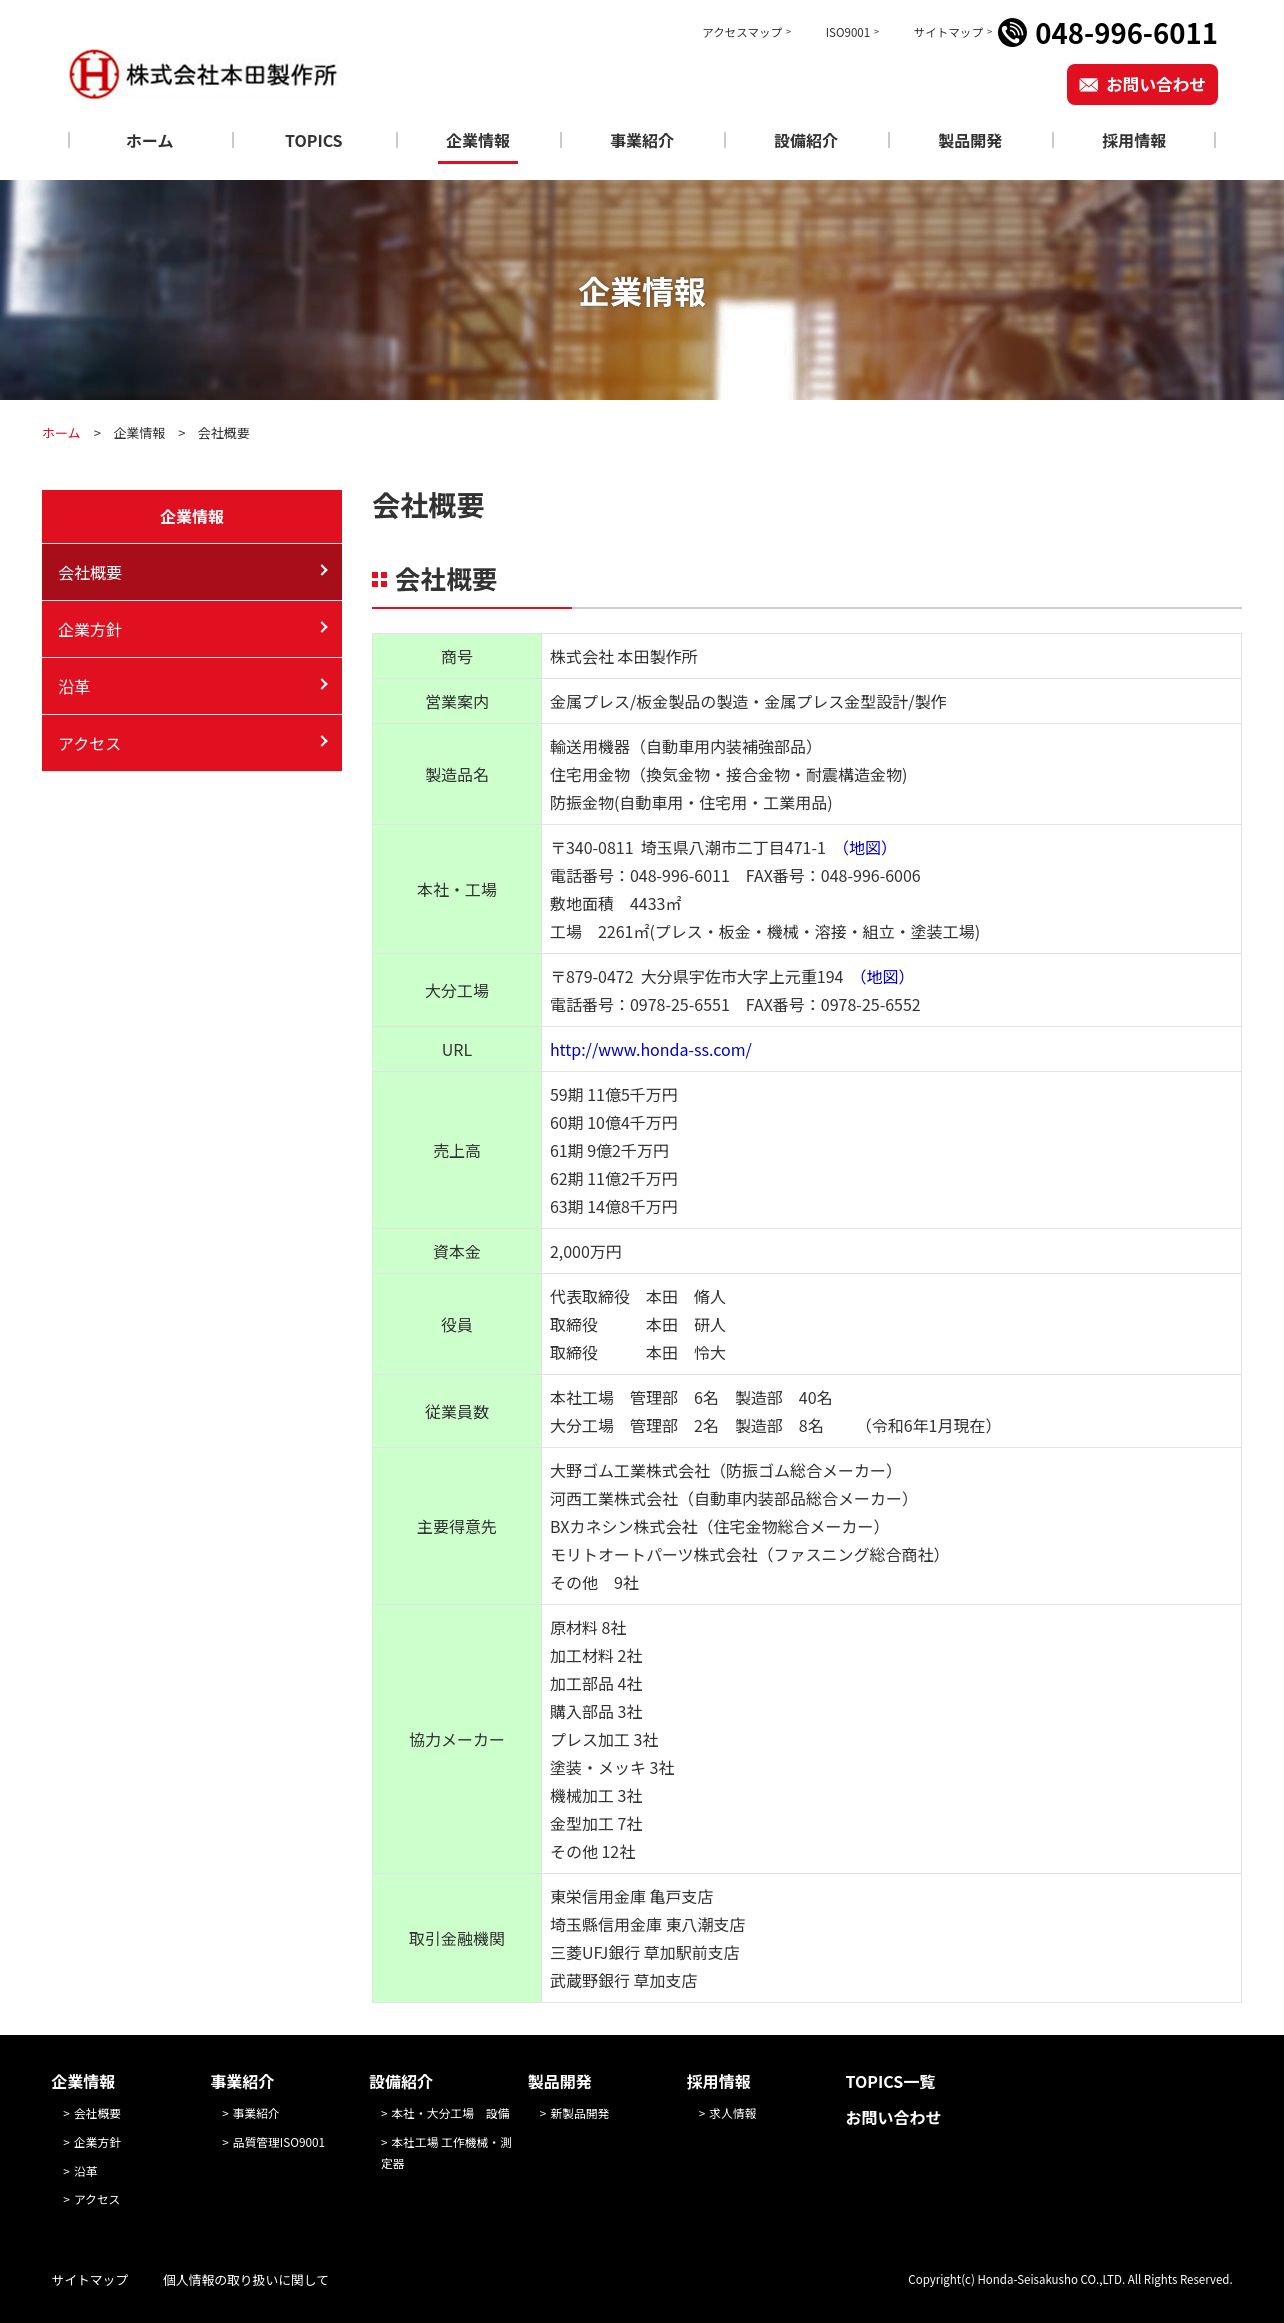Click the phone icon beside 048-996-6011
1284x2323 pixels.
click(x=1012, y=33)
